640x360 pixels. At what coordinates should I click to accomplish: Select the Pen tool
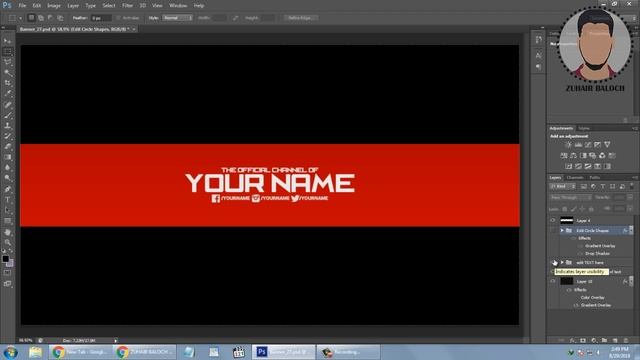click(x=7, y=189)
